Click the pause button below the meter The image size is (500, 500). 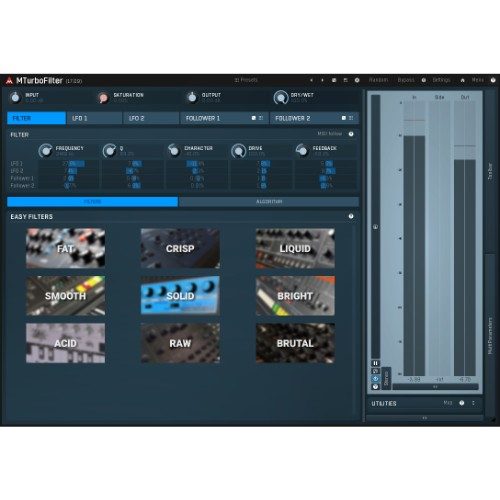pos(375,363)
